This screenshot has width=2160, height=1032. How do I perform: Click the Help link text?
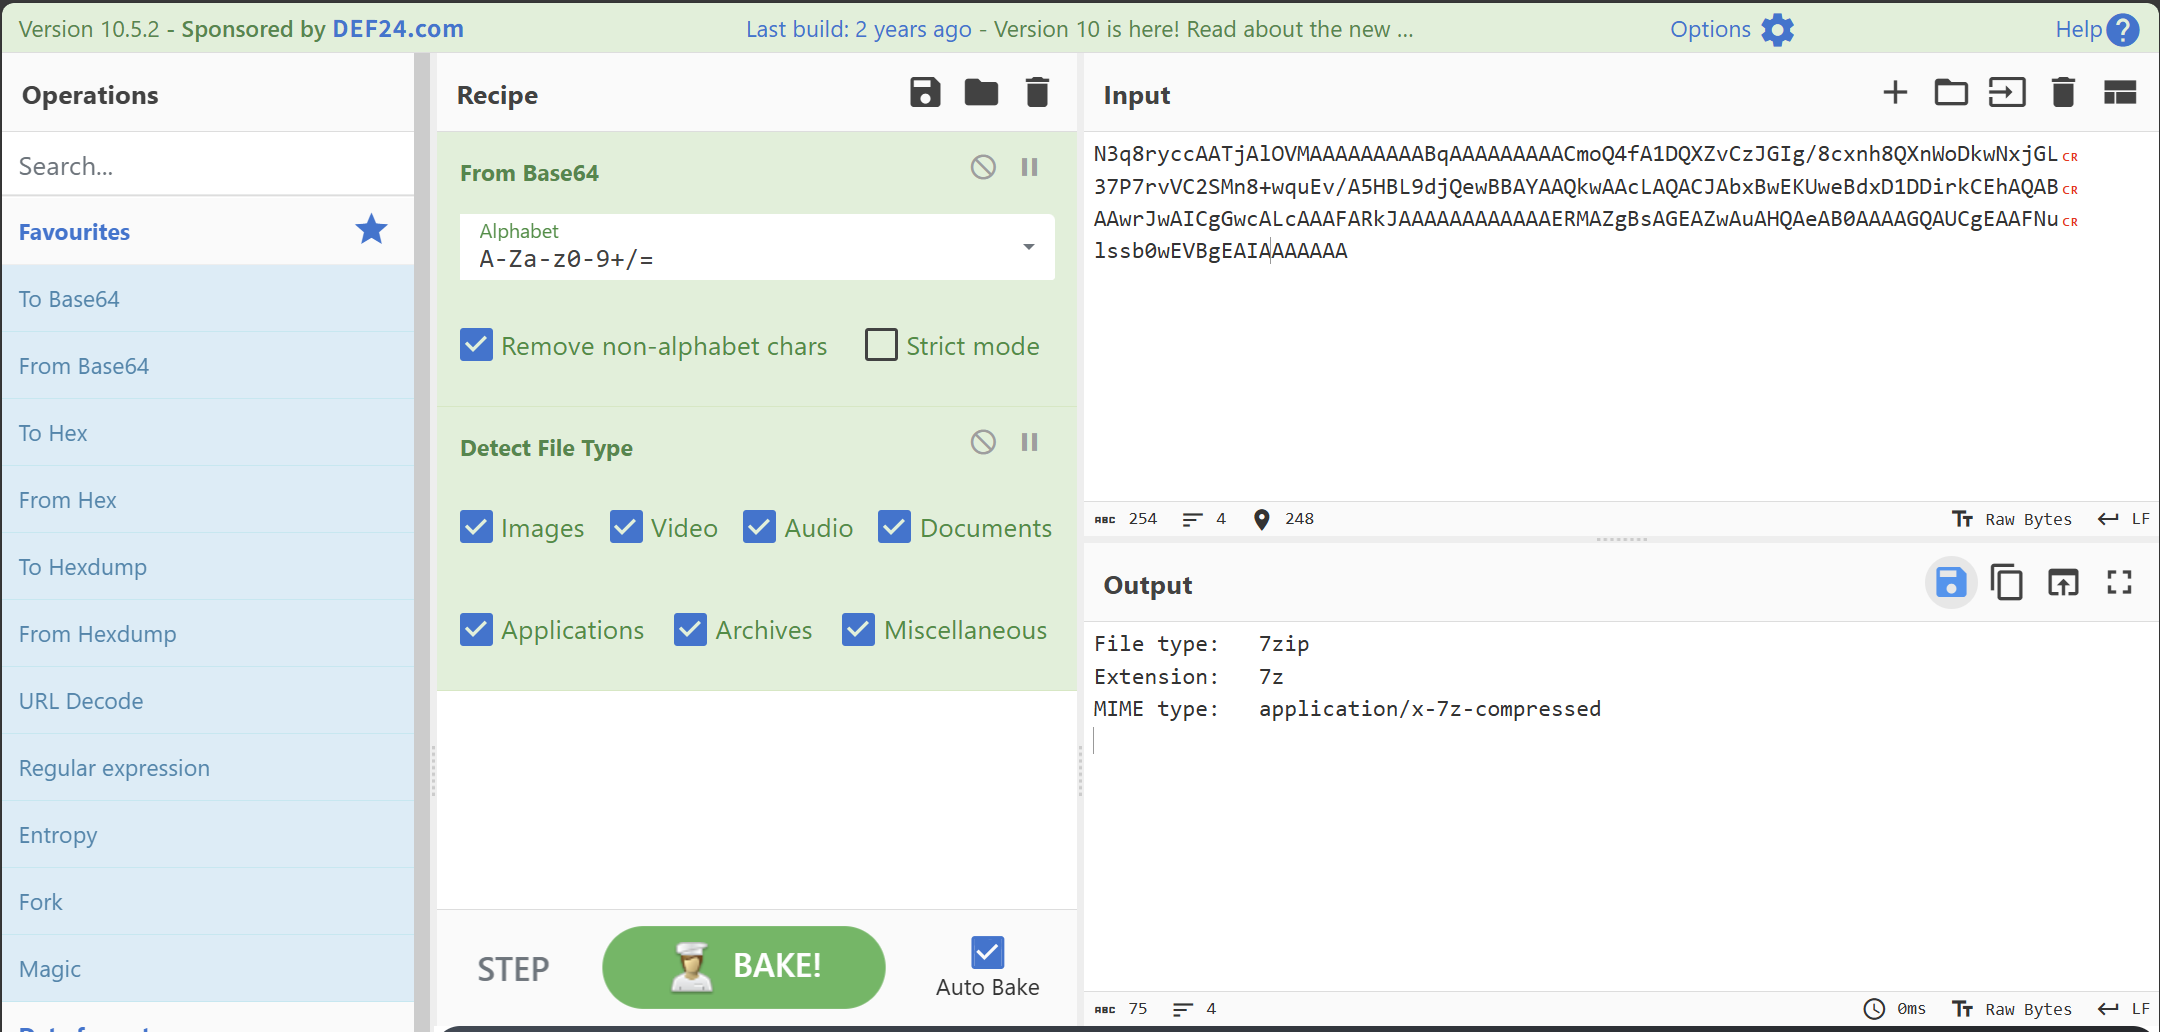click(2078, 29)
